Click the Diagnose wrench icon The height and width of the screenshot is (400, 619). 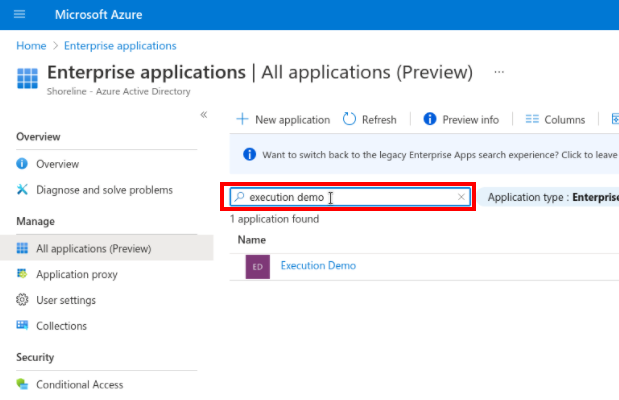coord(22,190)
